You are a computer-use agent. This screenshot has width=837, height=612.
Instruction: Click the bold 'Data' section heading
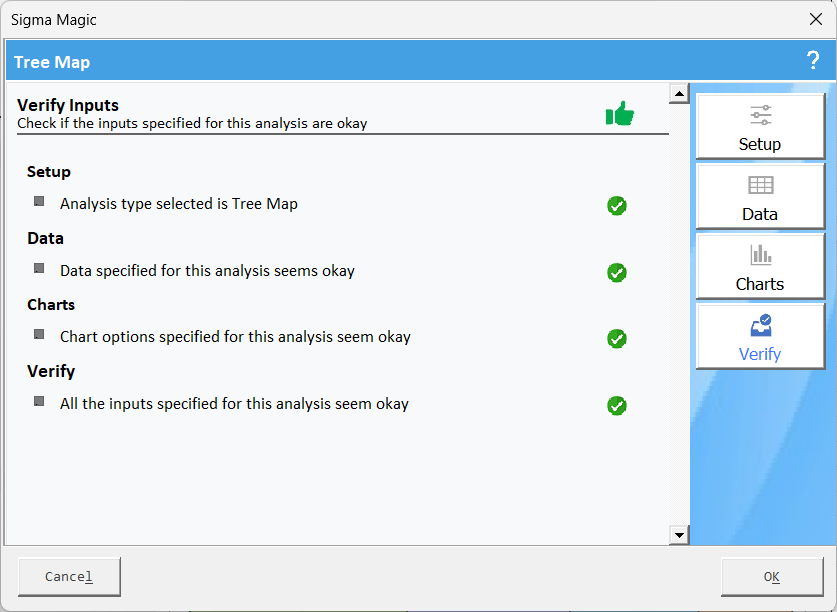45,238
